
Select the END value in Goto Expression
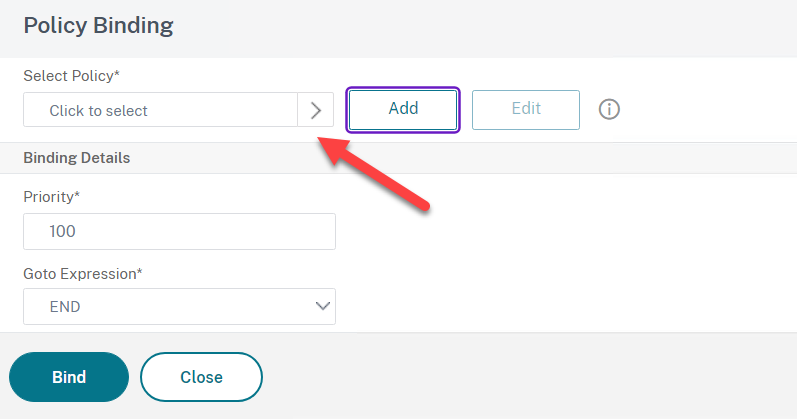(65, 307)
